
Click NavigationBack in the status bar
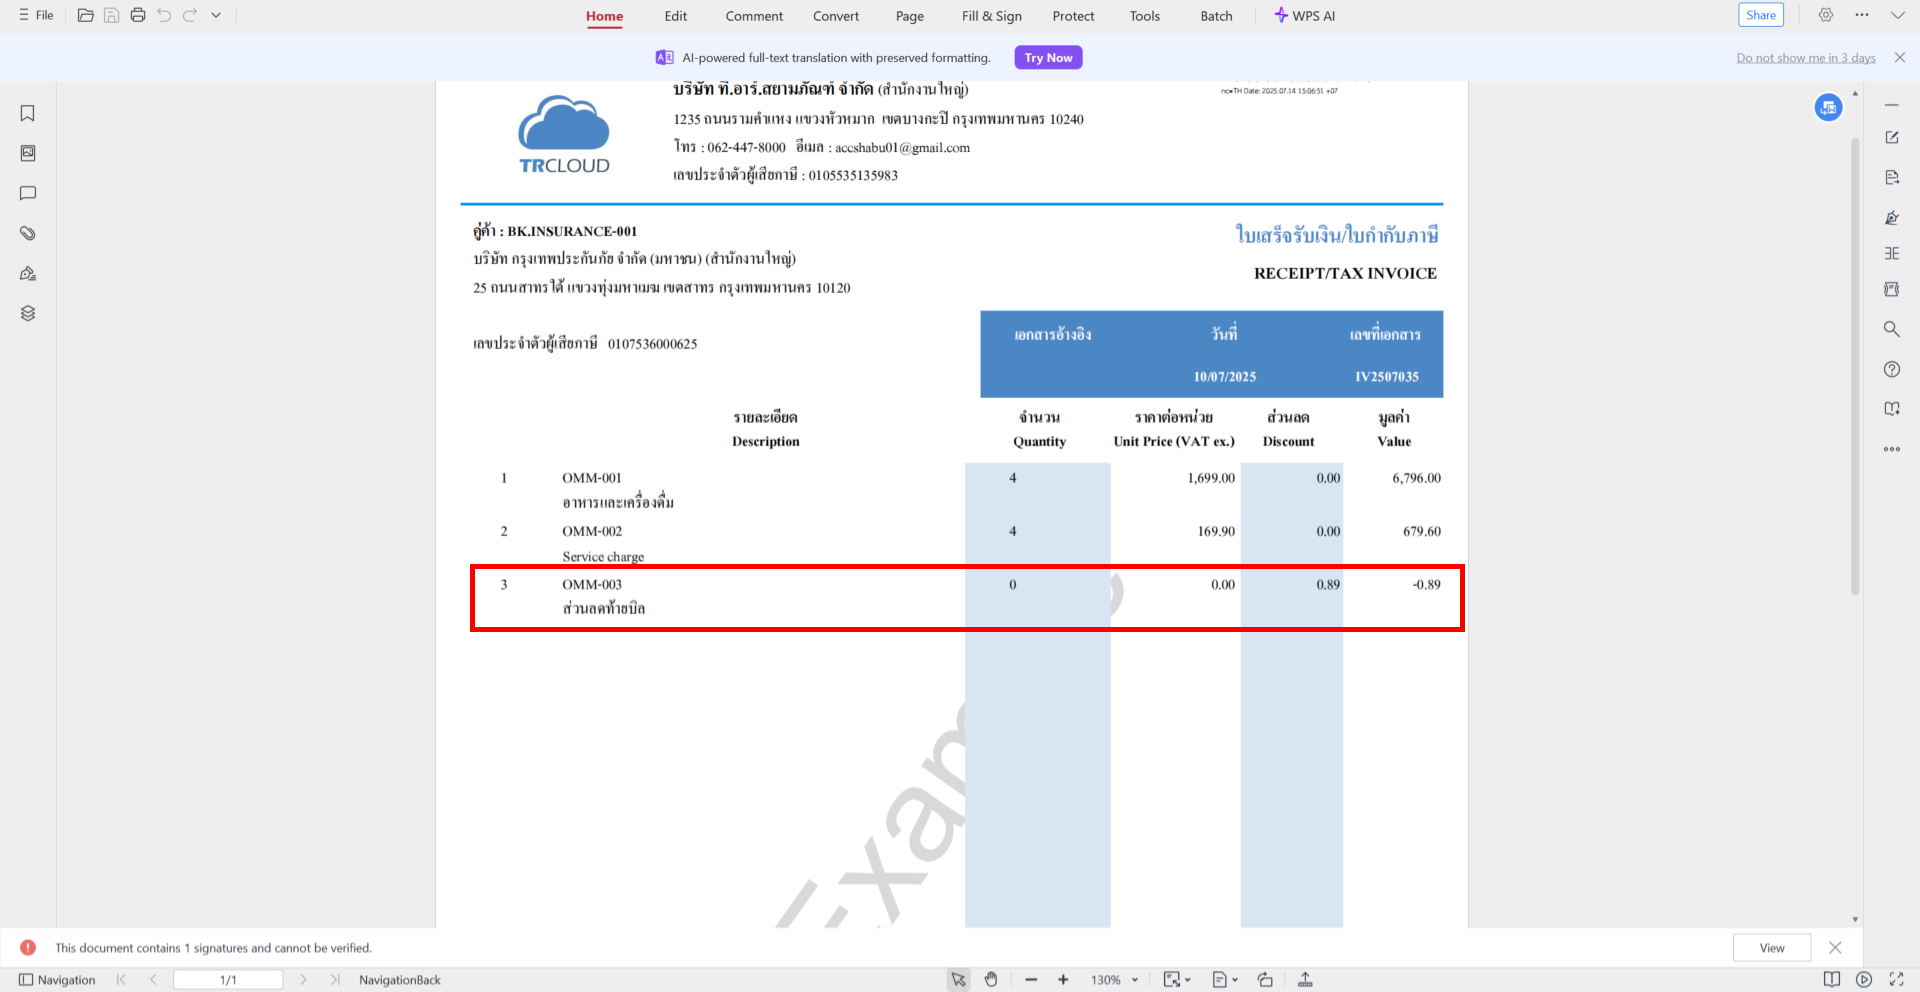click(x=400, y=980)
